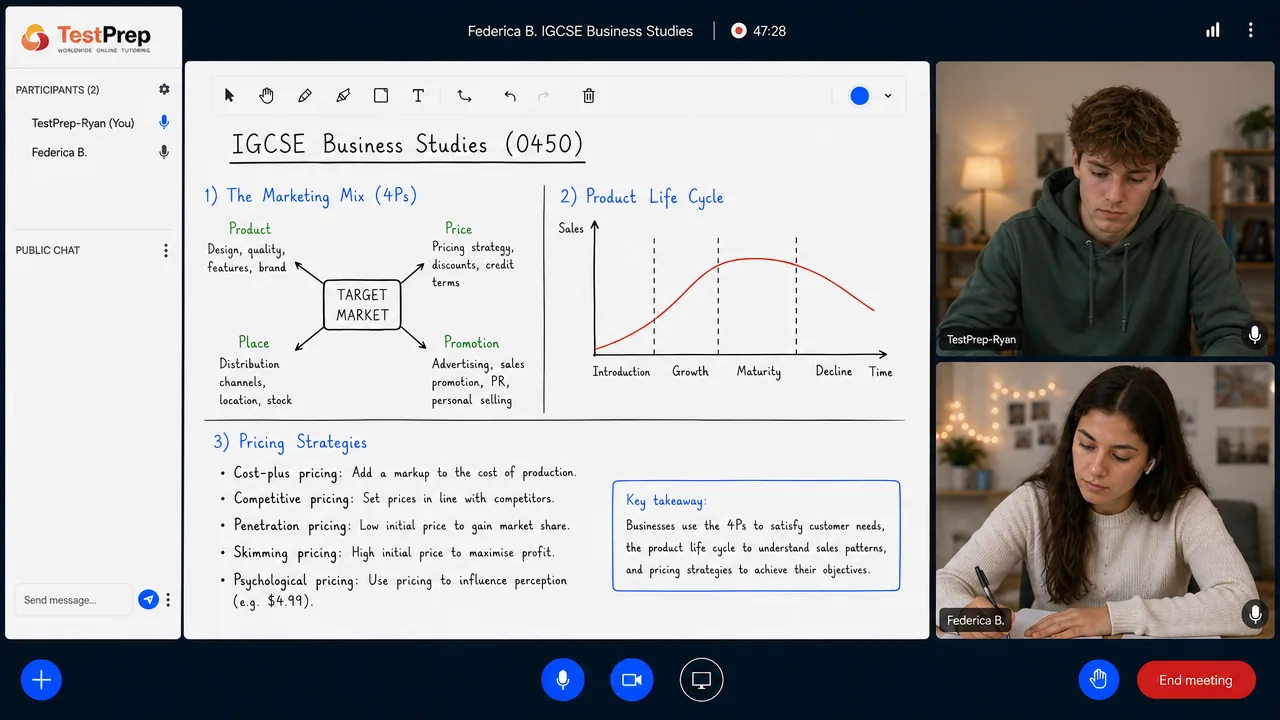This screenshot has width=1280, height=720.
Task: Toggle microphone mute in bottom bar
Action: pyautogui.click(x=563, y=680)
